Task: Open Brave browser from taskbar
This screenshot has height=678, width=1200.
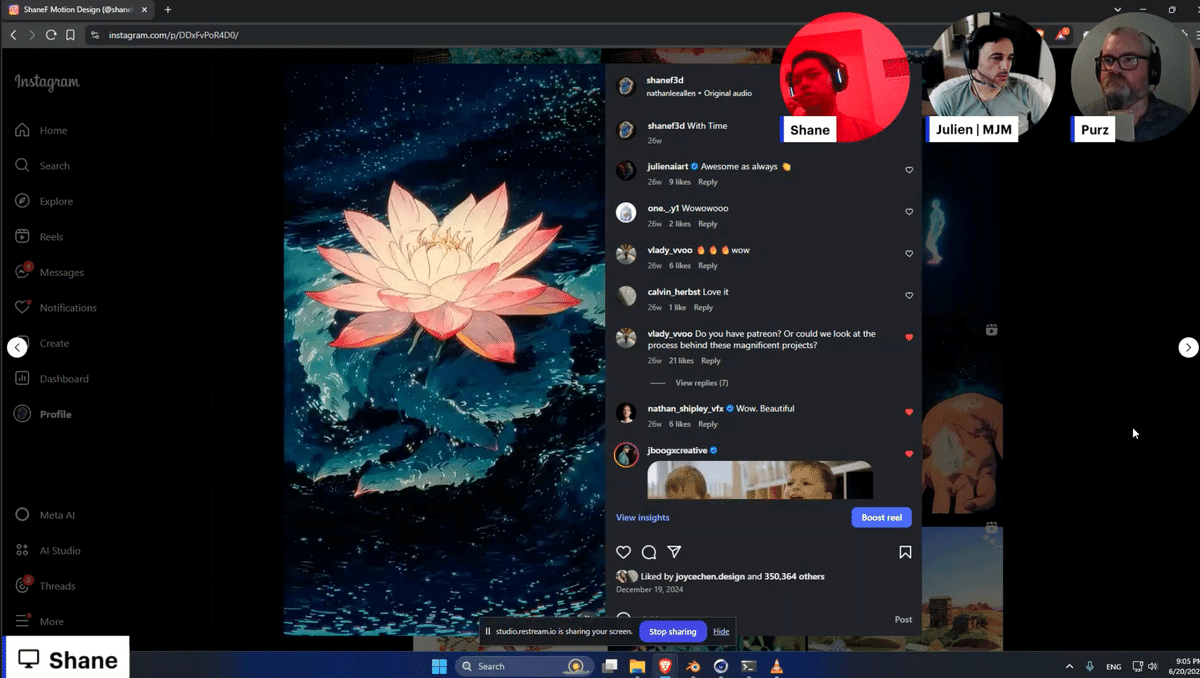Action: click(x=665, y=666)
